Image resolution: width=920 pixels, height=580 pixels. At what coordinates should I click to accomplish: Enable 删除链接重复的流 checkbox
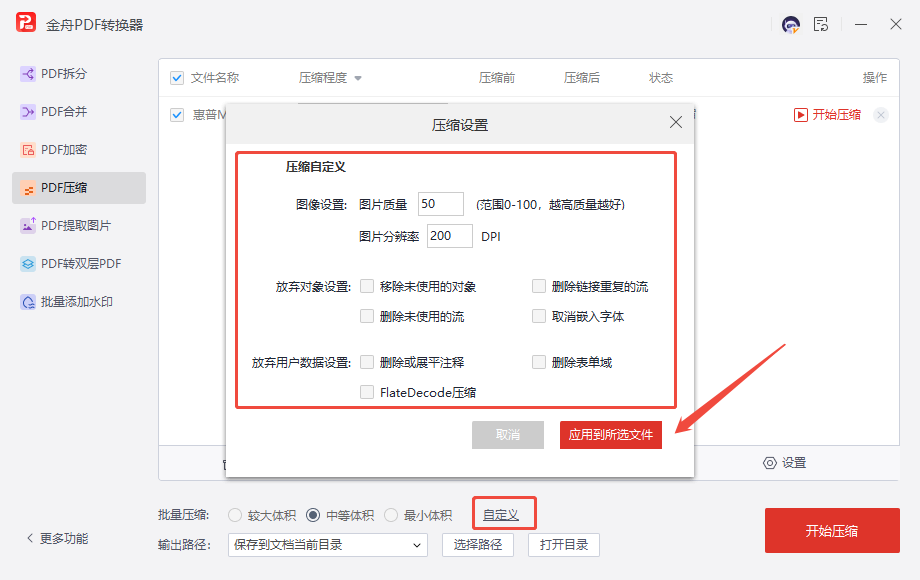[539, 286]
